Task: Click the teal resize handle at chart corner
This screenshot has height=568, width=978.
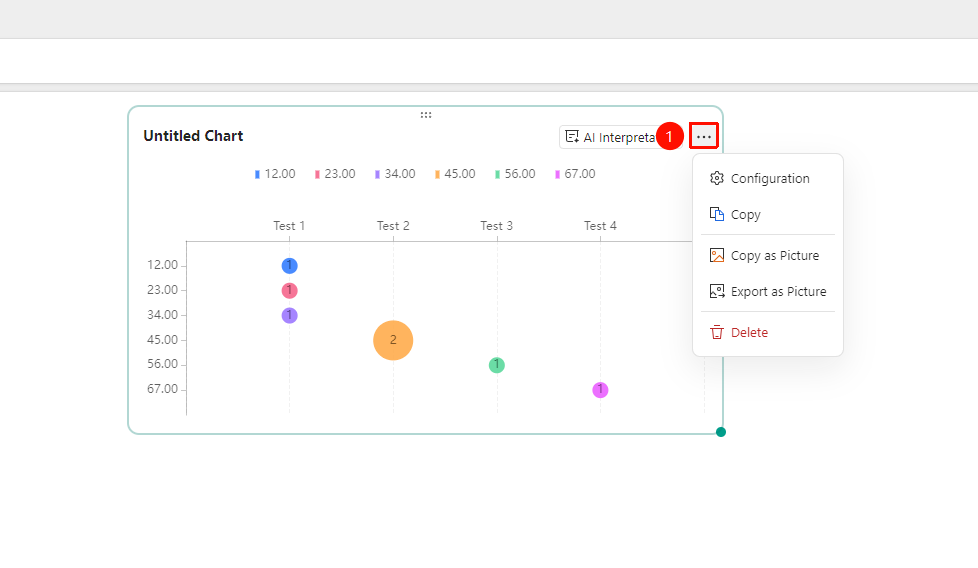Action: pyautogui.click(x=721, y=432)
